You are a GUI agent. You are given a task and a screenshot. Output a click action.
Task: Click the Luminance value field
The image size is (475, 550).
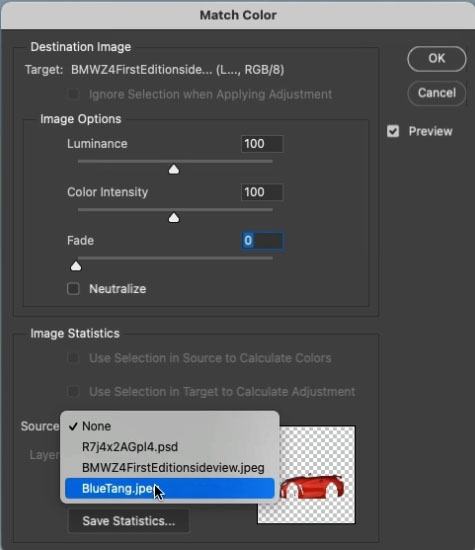point(262,144)
